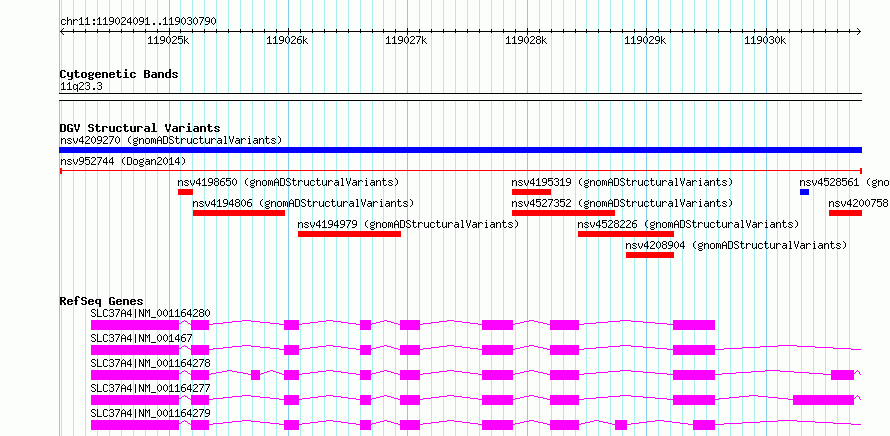Click the chr11:119024091..119030790 coordinate label

(138, 22)
